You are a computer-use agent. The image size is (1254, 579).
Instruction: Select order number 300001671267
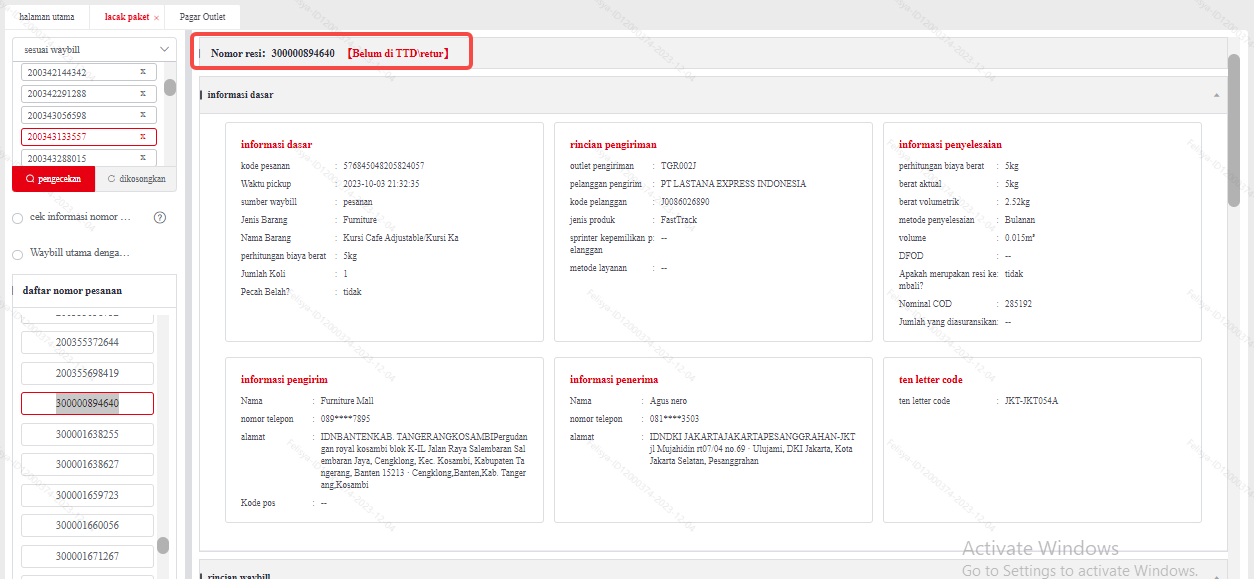[x=87, y=556]
